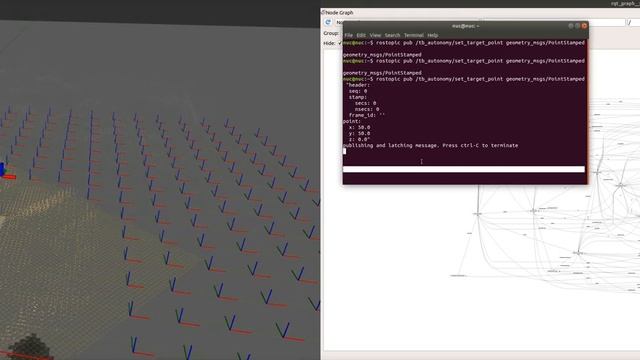
Task: Open the View menu in the terminal
Action: click(x=375, y=35)
